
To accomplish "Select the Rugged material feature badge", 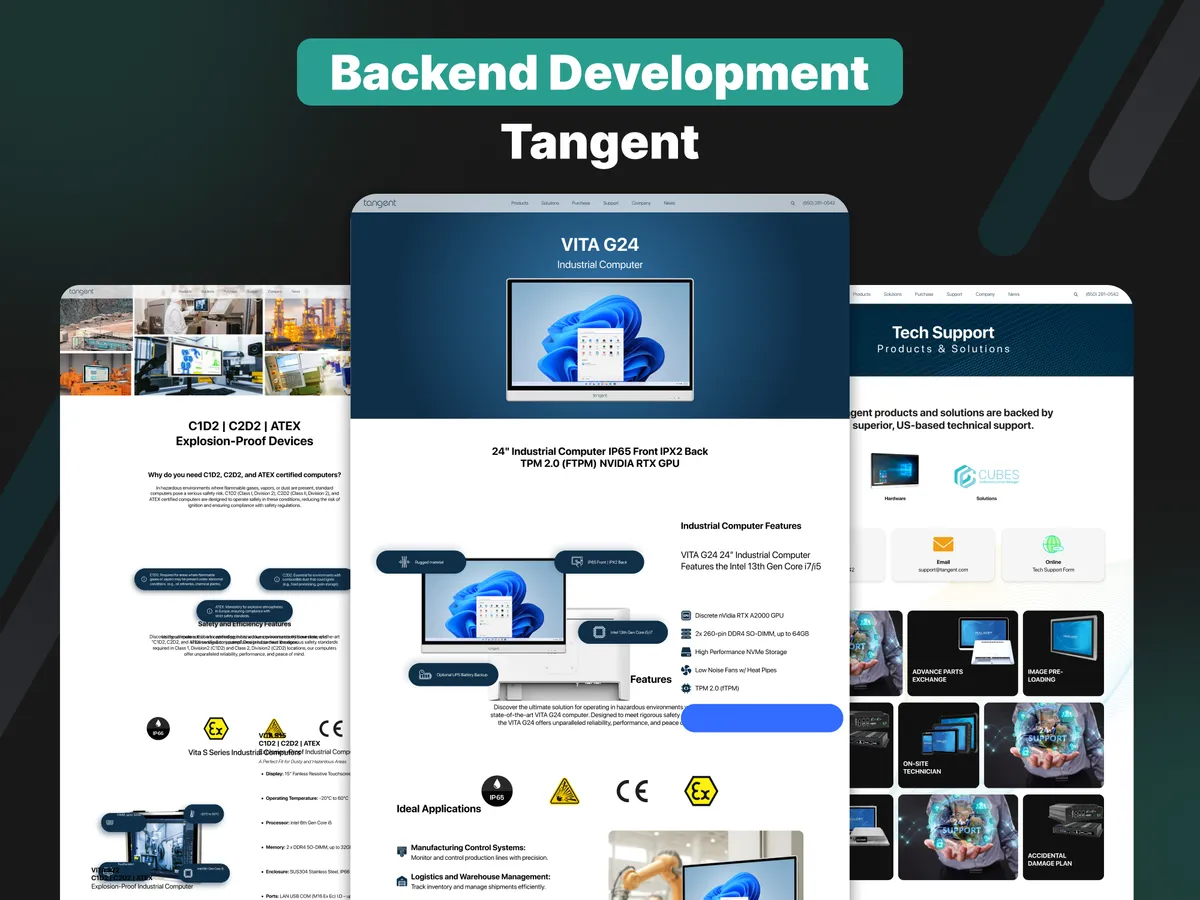I will point(423,563).
